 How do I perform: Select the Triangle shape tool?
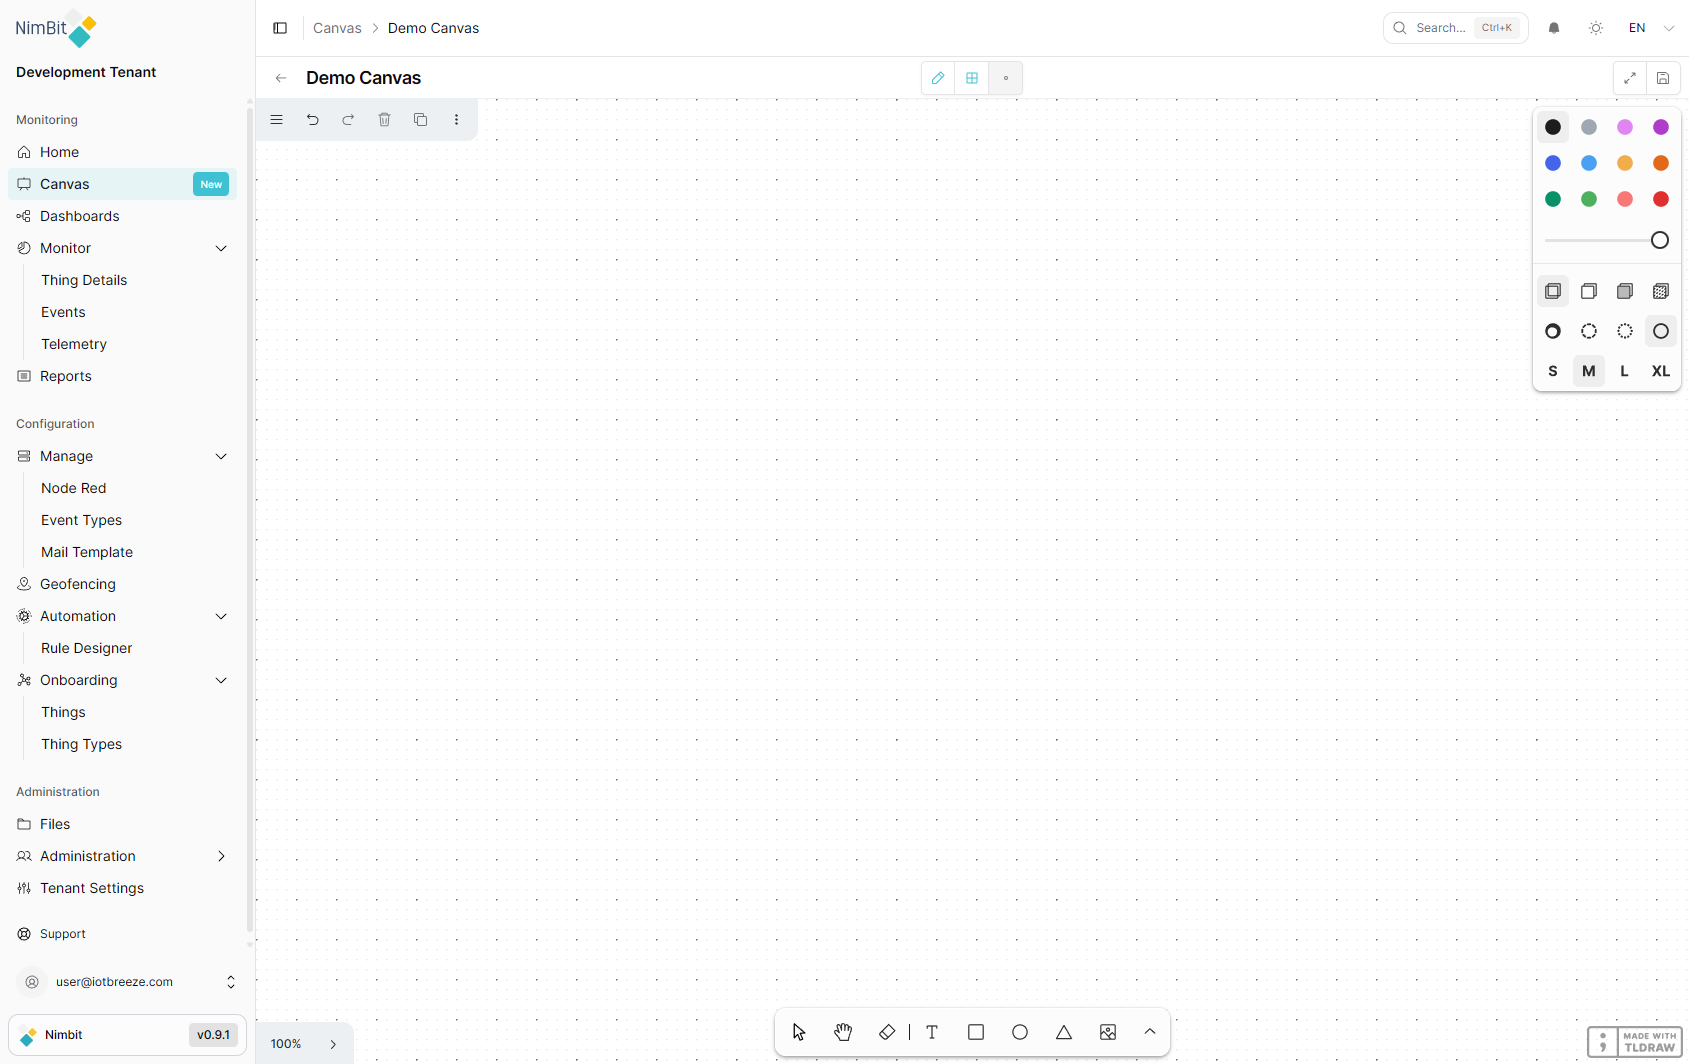pos(1063,1031)
